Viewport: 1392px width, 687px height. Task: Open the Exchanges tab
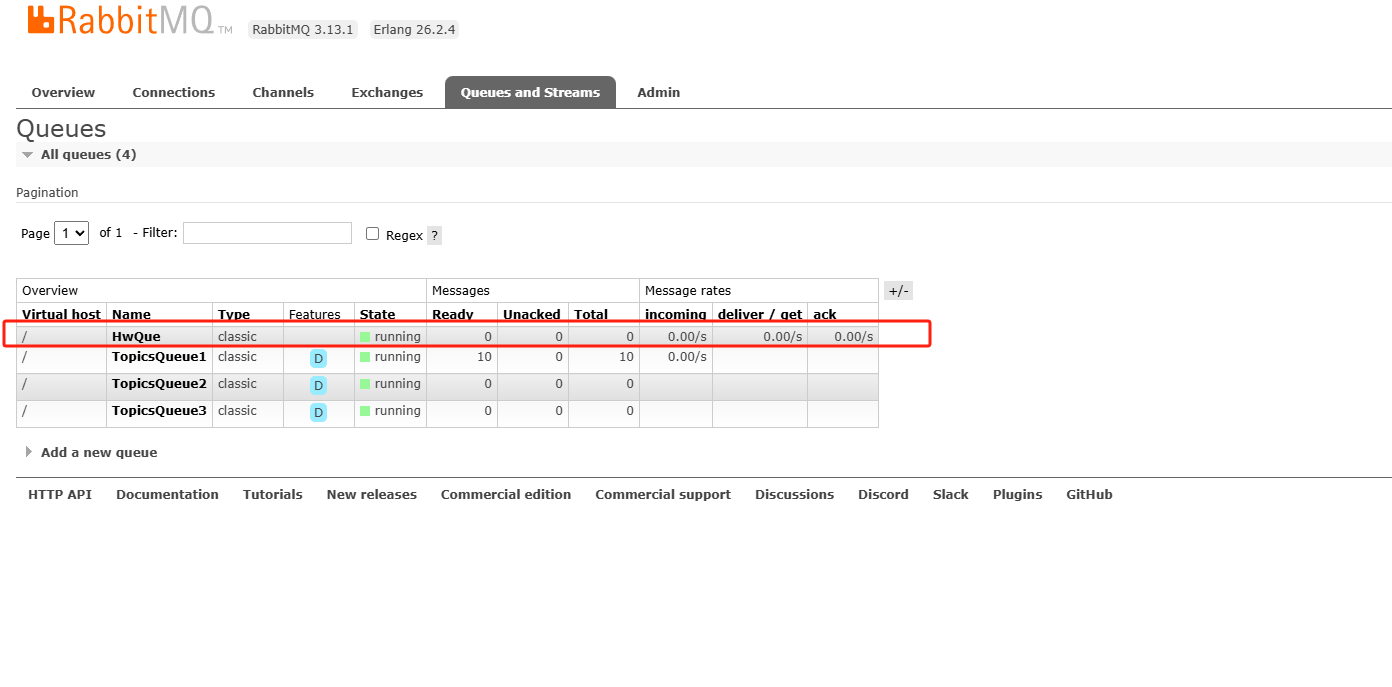coord(387,92)
